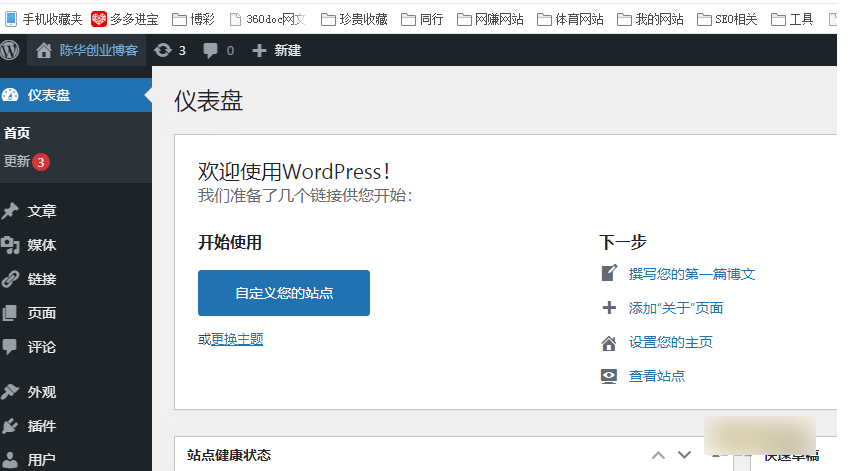Open the 珍贵收藏 bookmark folder
Screen dimensions: 856x471
354,20
